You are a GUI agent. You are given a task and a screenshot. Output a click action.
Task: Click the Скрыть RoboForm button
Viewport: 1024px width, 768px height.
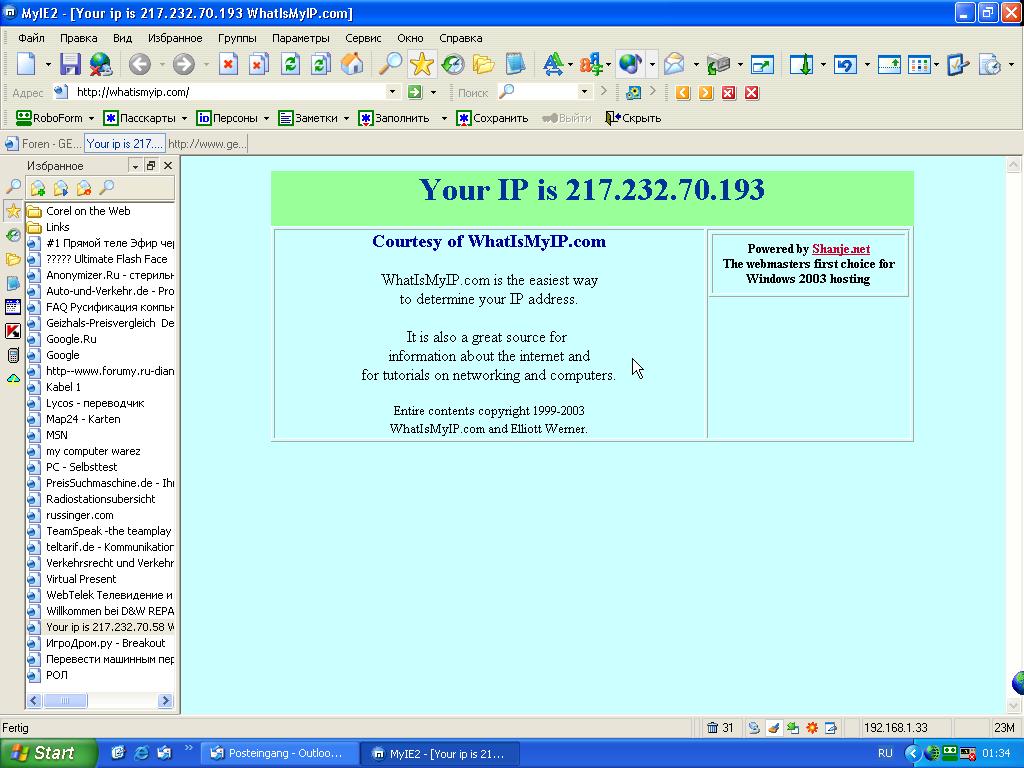click(x=633, y=118)
